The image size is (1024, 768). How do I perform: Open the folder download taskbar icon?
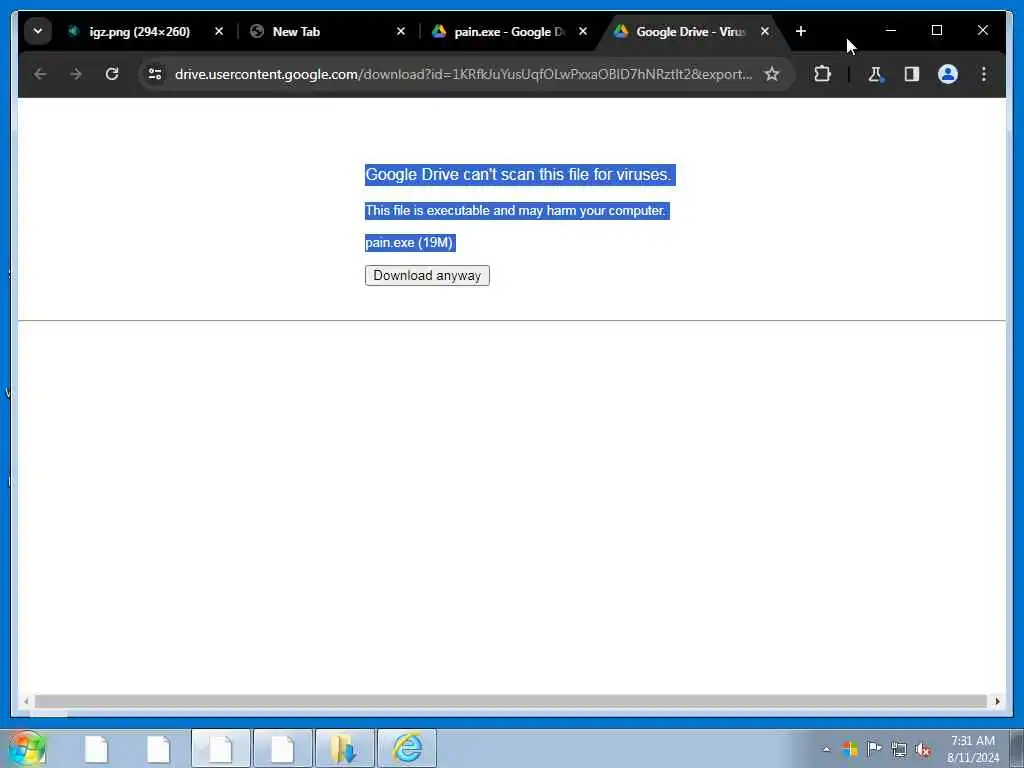click(345, 748)
